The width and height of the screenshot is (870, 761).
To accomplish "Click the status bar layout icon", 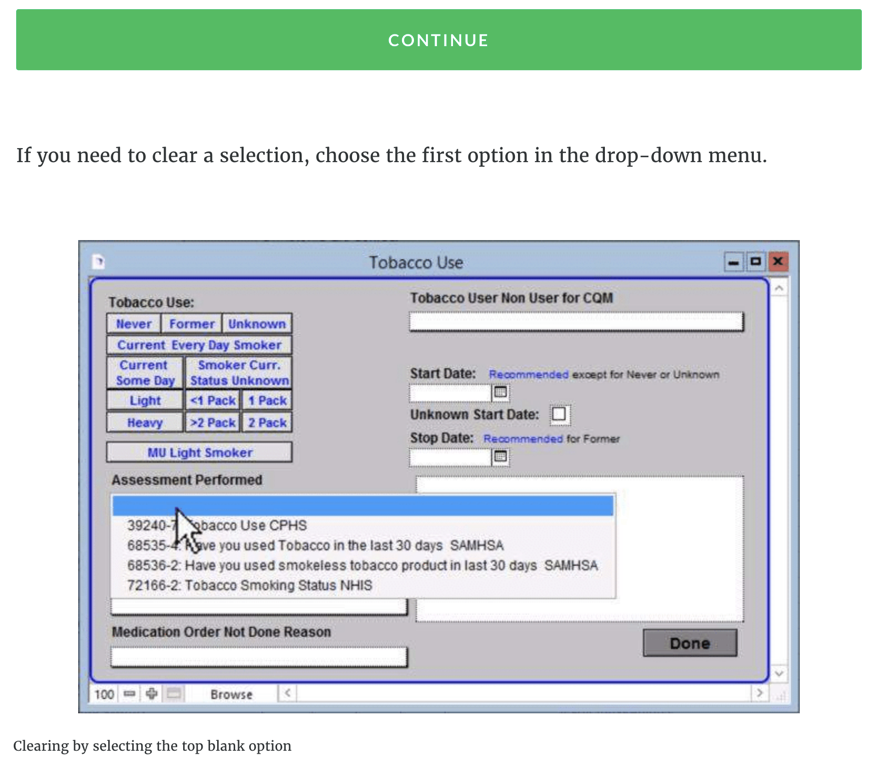I will pyautogui.click(x=173, y=694).
